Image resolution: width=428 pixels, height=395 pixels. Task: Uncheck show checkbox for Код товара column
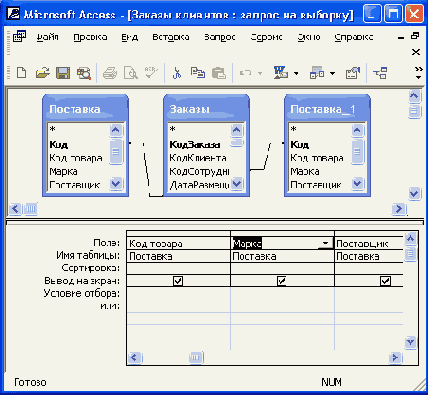pos(178,281)
